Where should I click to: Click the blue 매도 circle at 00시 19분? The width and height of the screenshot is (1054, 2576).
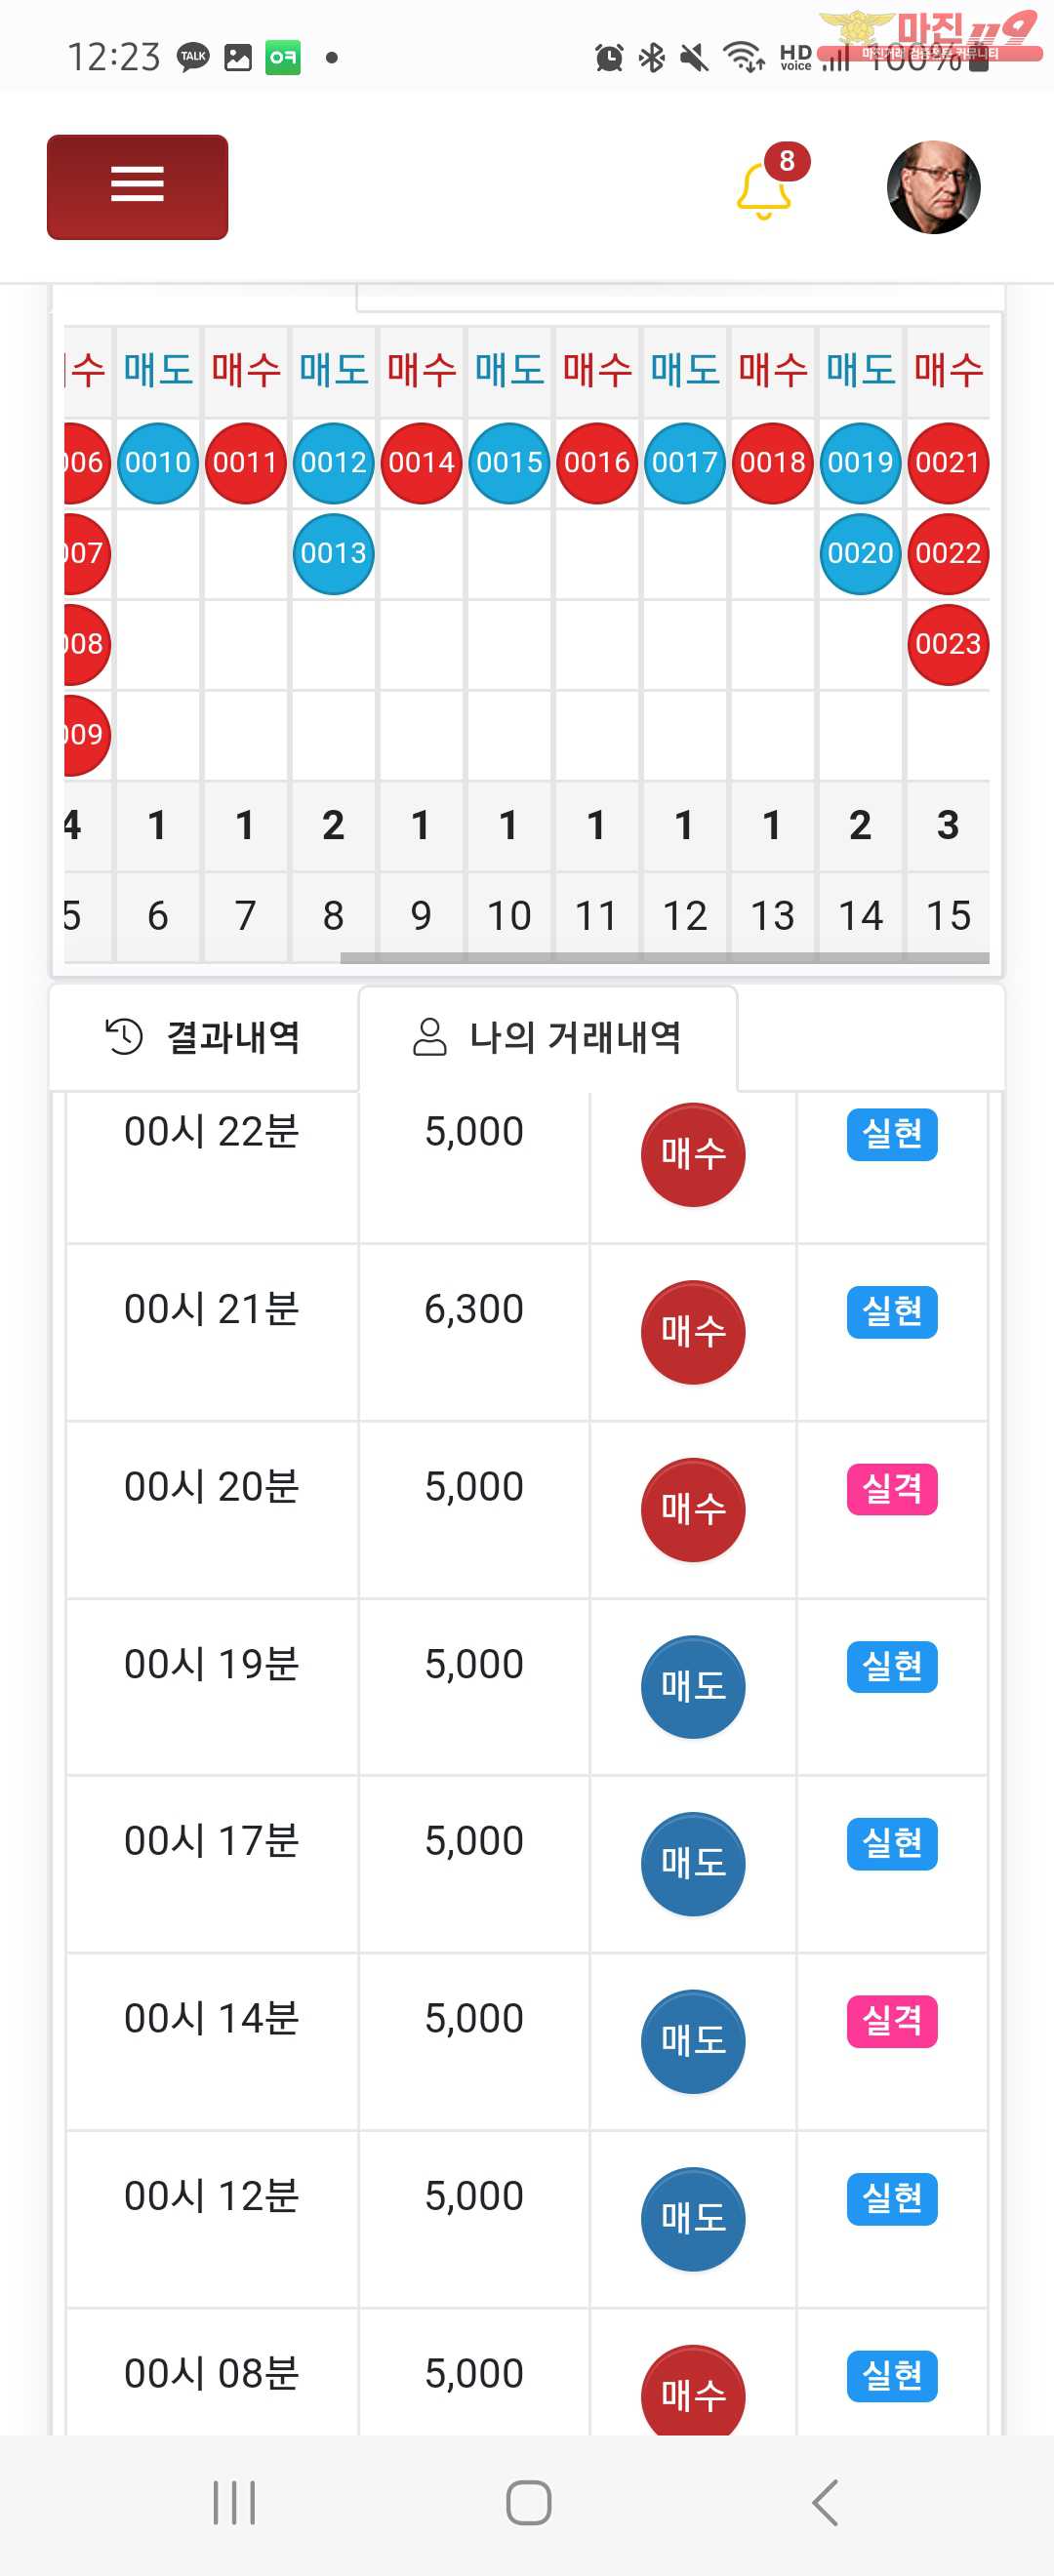point(692,1686)
